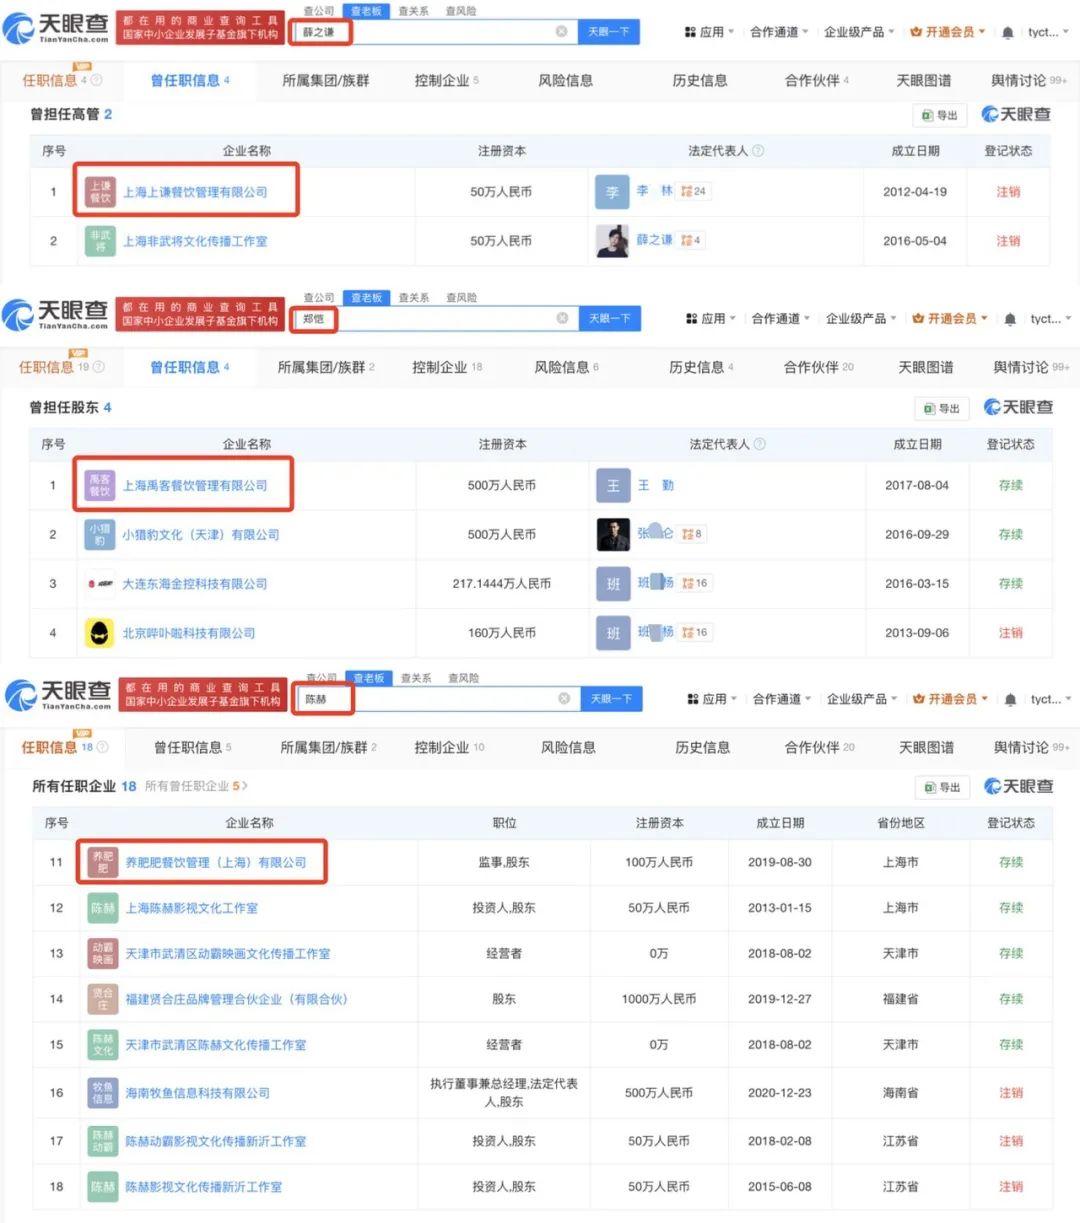The image size is (1080, 1223).
Task: Open notifications bell in the 薛之谦 panel header
Action: coord(1008,32)
